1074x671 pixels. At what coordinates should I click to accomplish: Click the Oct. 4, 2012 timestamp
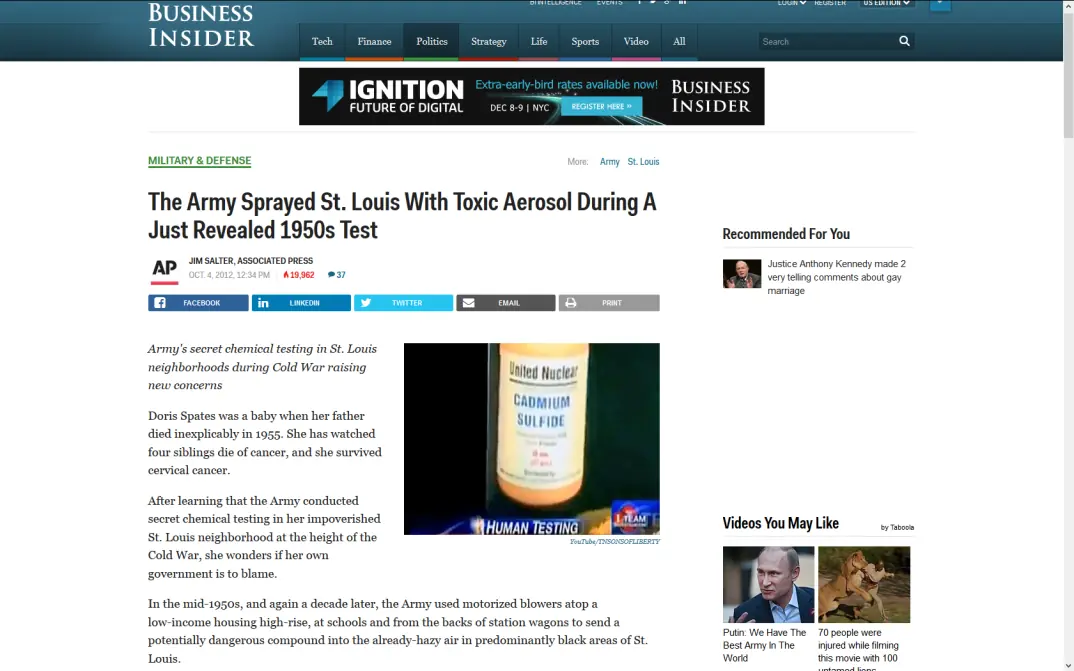(x=229, y=275)
